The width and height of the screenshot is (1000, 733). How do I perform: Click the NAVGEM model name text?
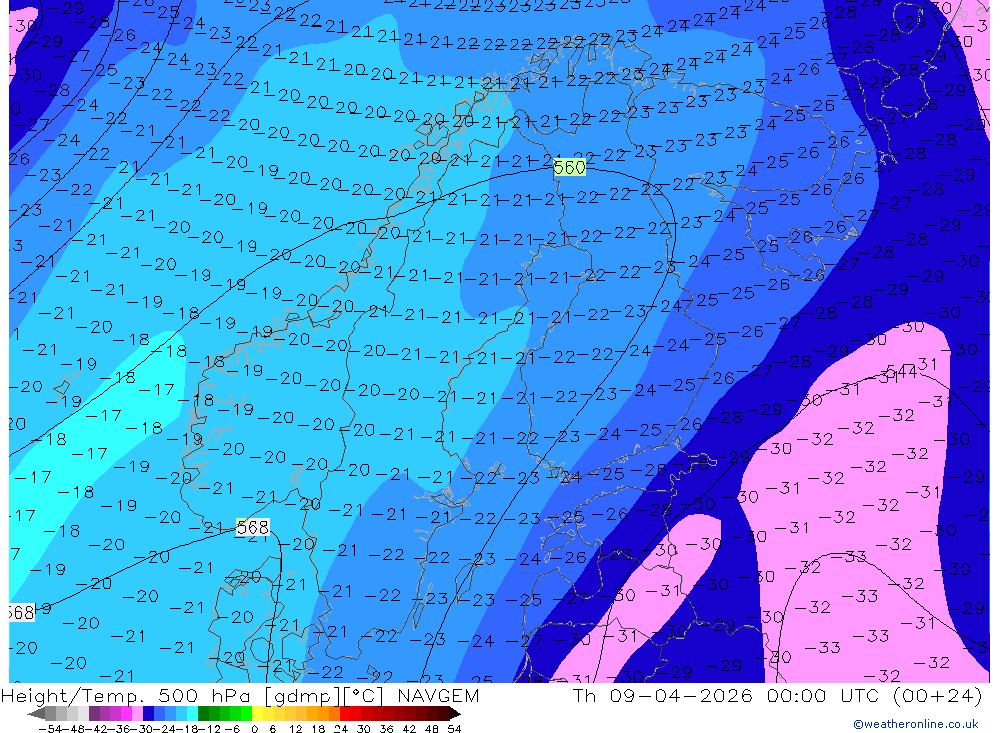click(x=438, y=695)
